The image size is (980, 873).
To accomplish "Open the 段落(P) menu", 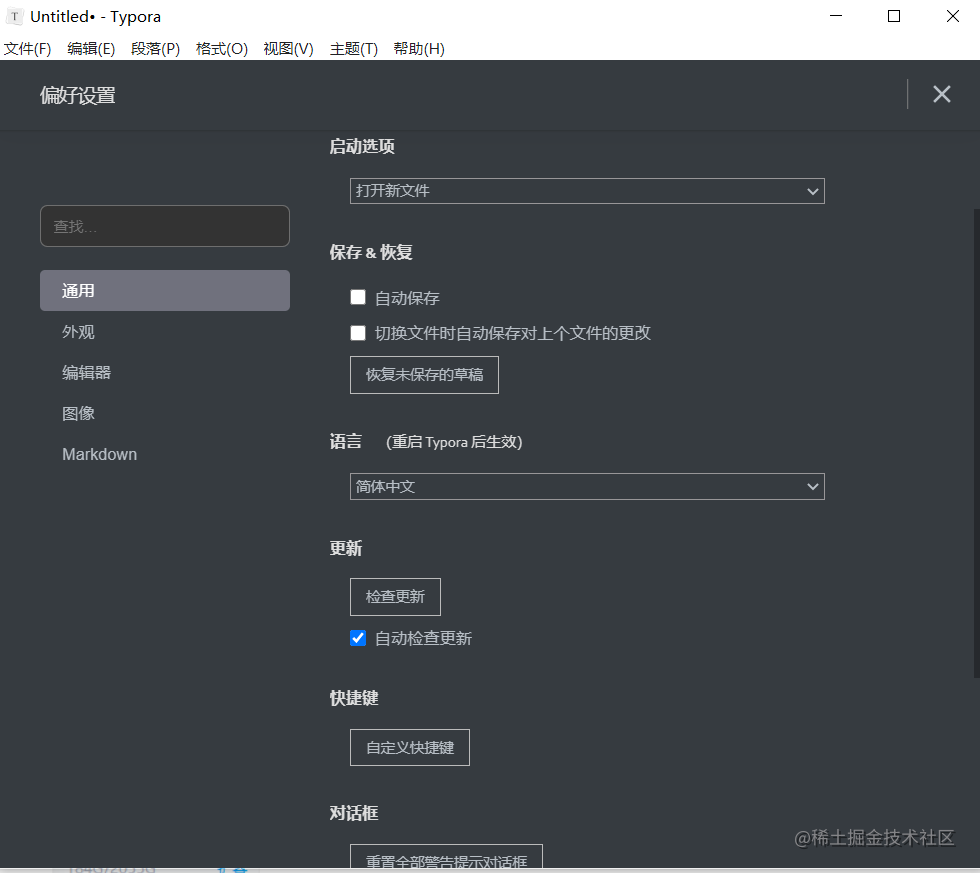I will 156,49.
